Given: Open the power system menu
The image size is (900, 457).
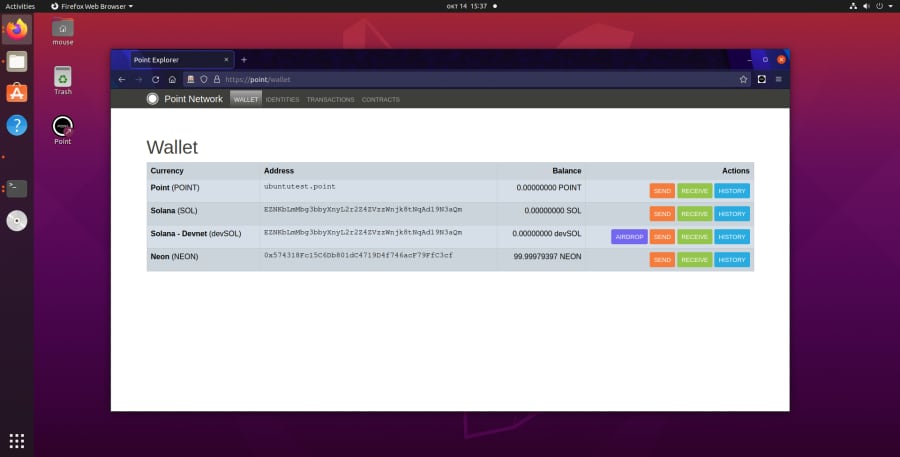Looking at the screenshot, I should (879, 6).
